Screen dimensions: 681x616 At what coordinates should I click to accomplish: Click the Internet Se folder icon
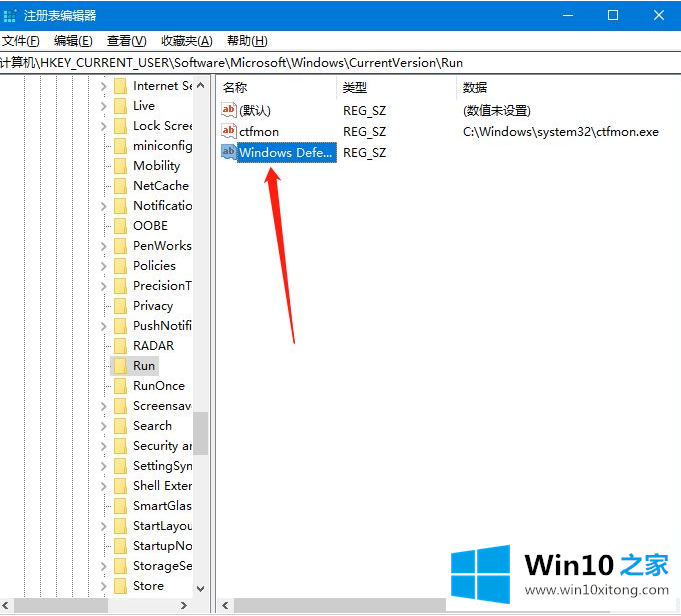(x=120, y=86)
